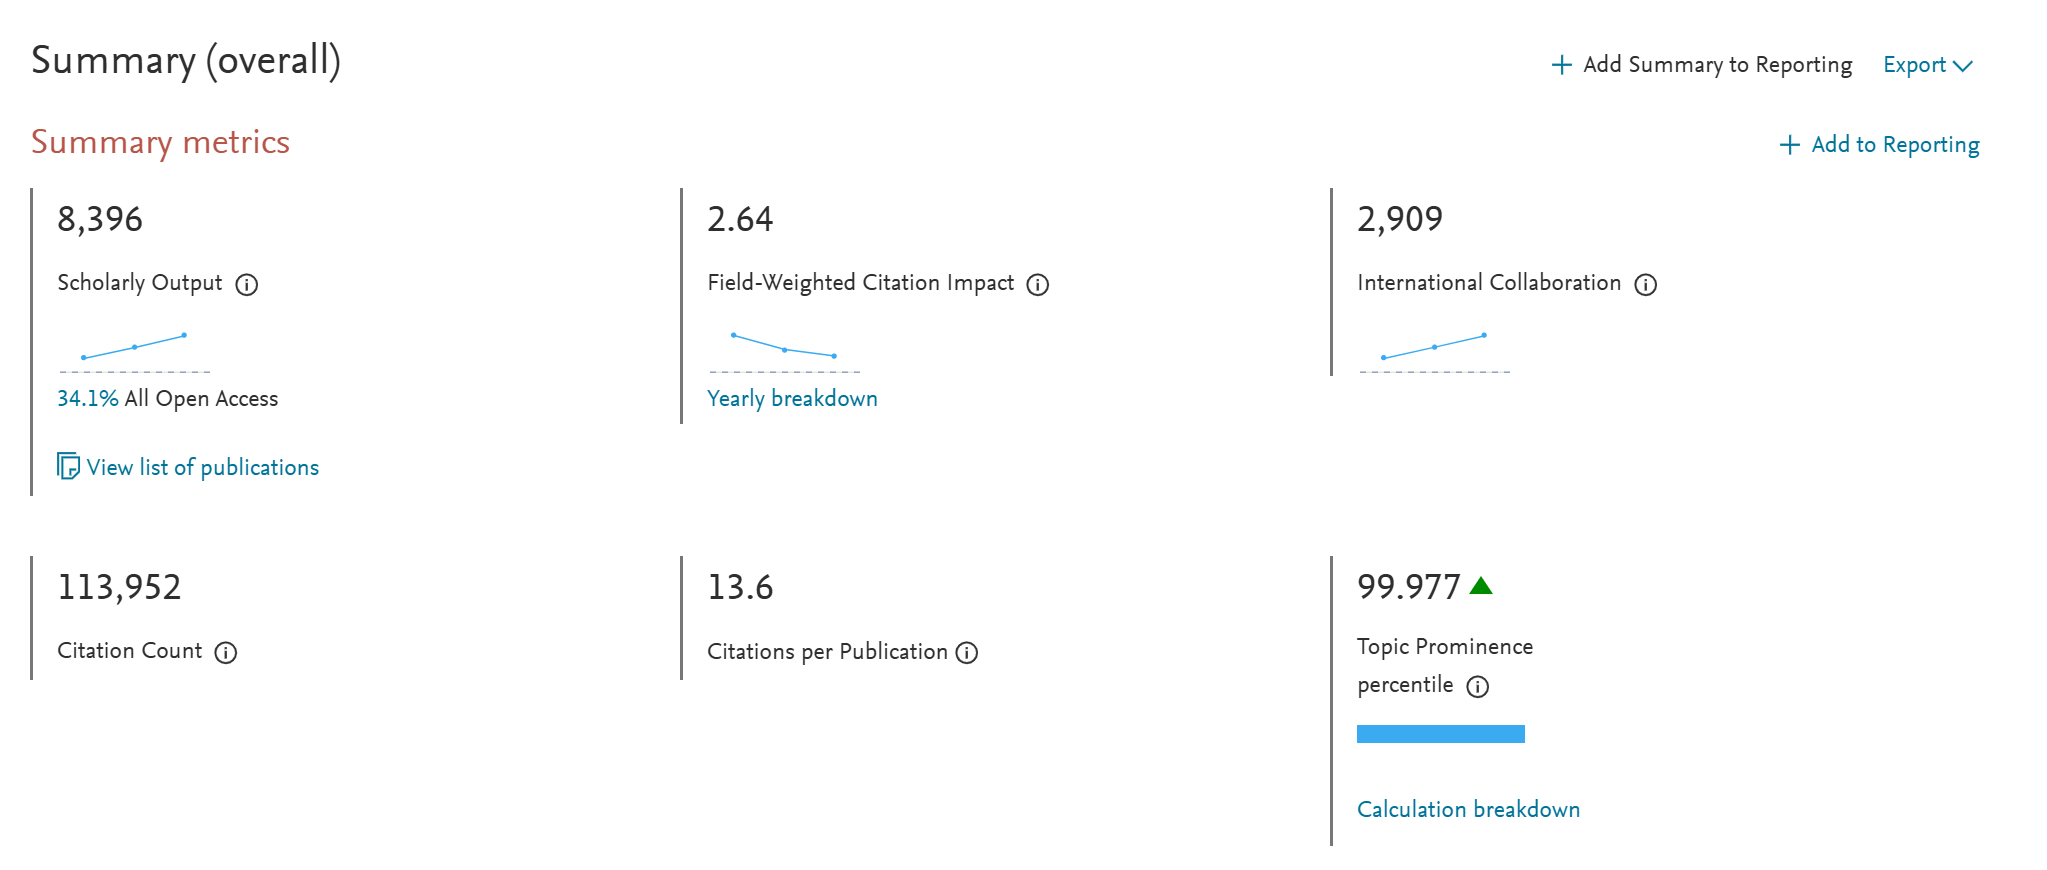Viewport: 2047px width, 870px height.
Task: Click View list of publications
Action: [x=203, y=467]
